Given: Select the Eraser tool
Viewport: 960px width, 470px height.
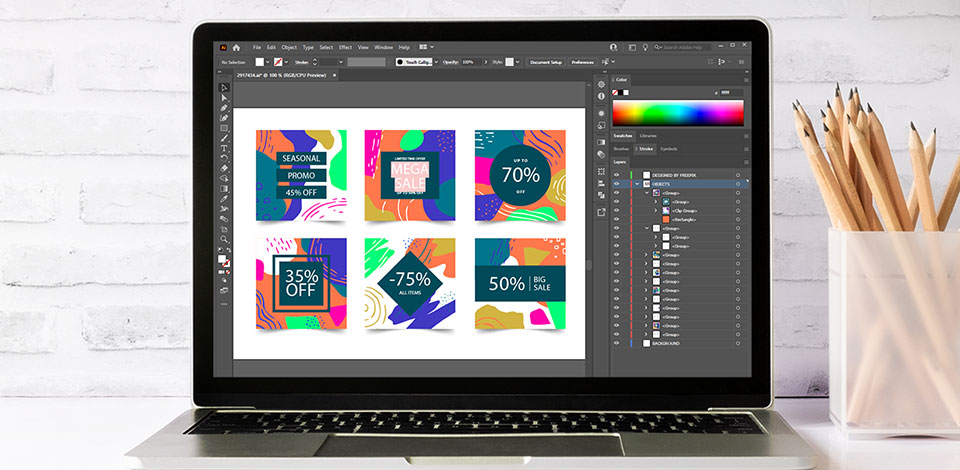Looking at the screenshot, I should (224, 168).
